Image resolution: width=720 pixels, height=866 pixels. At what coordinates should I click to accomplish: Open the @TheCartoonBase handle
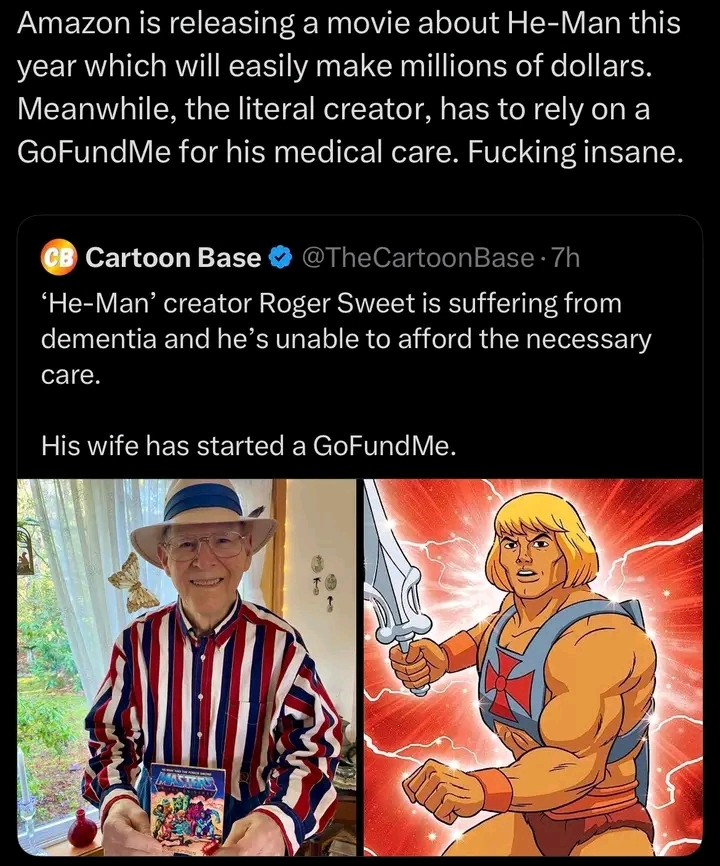coord(416,258)
